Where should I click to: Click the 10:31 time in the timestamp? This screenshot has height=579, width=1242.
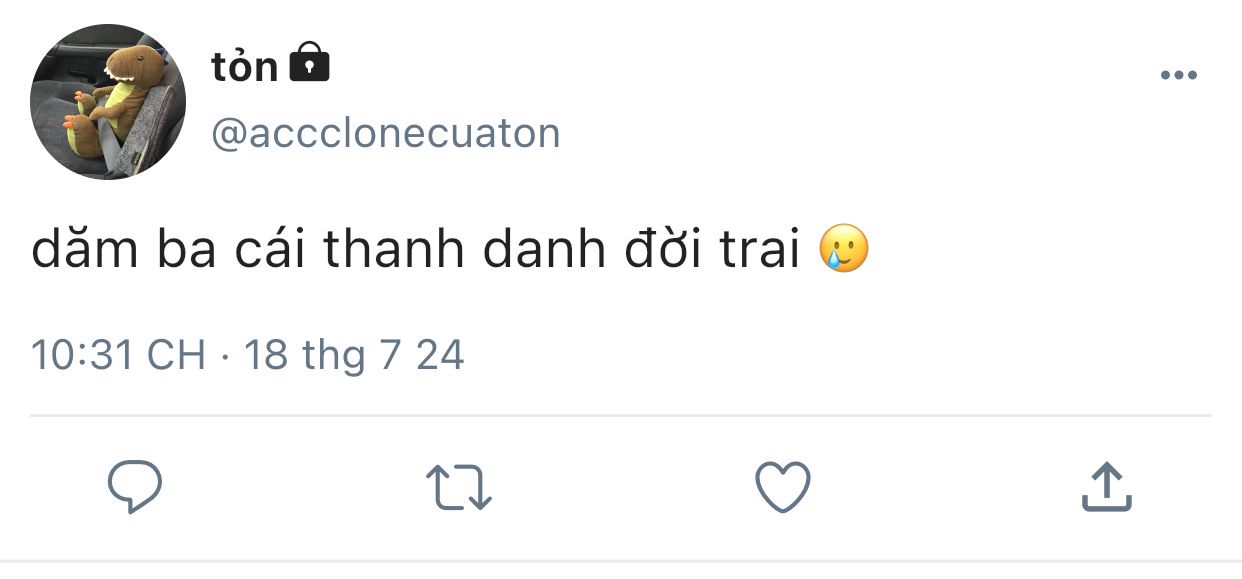click(x=82, y=355)
